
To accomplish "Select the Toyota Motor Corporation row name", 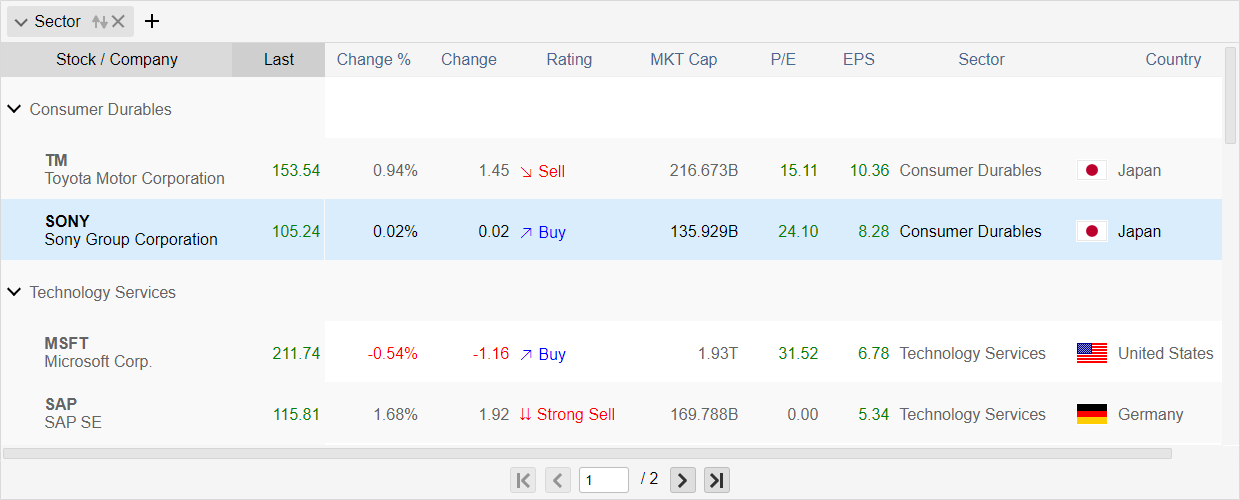I will click(x=135, y=179).
